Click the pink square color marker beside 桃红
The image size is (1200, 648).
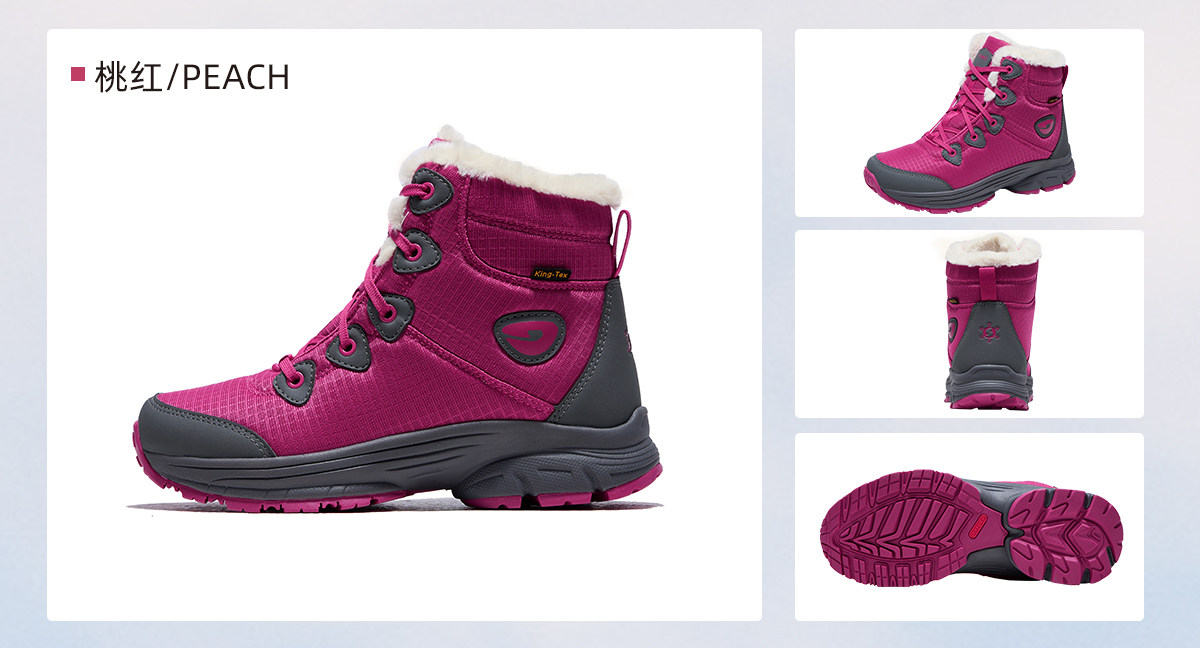pyautogui.click(x=78, y=75)
